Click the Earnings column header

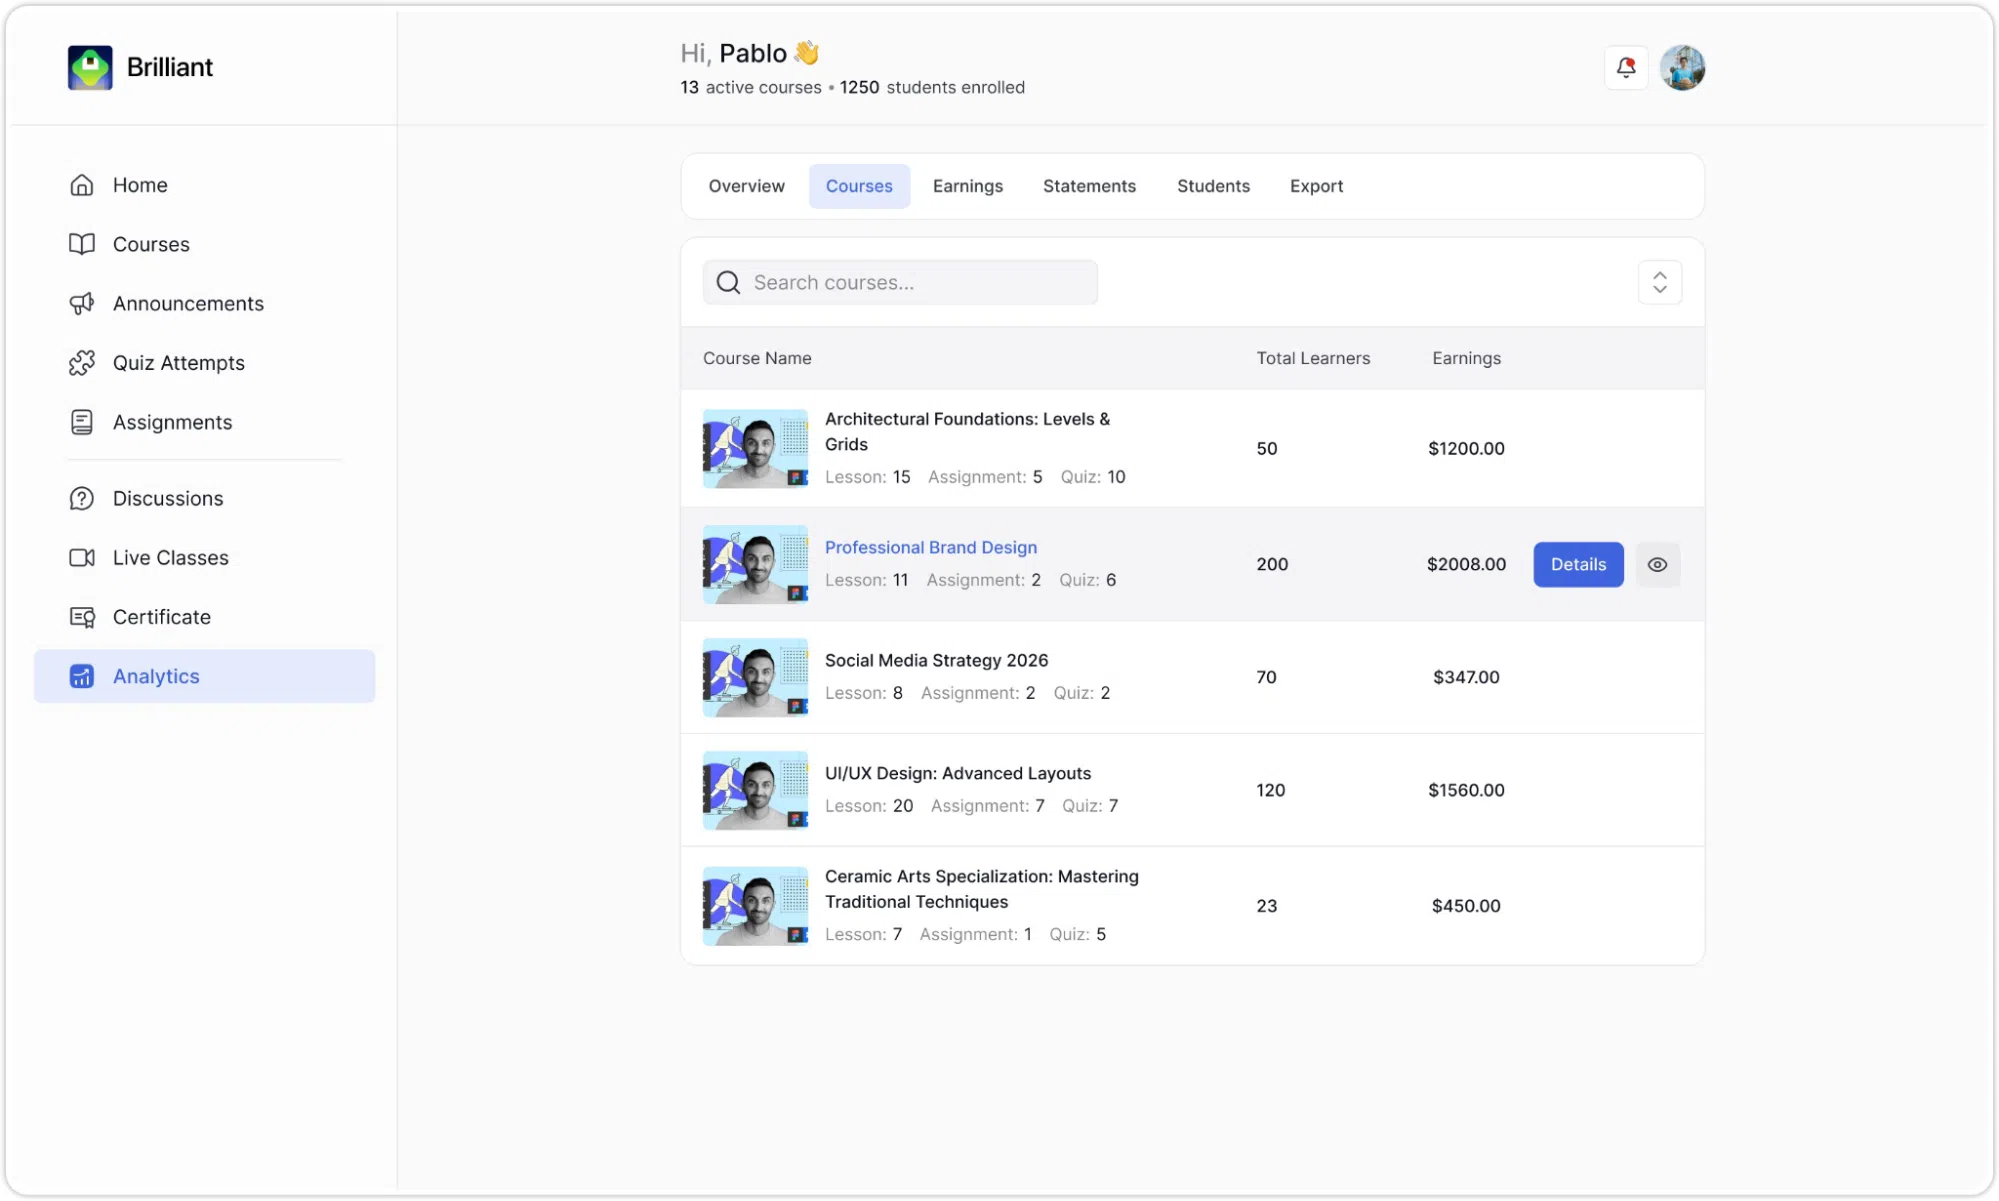point(1466,358)
